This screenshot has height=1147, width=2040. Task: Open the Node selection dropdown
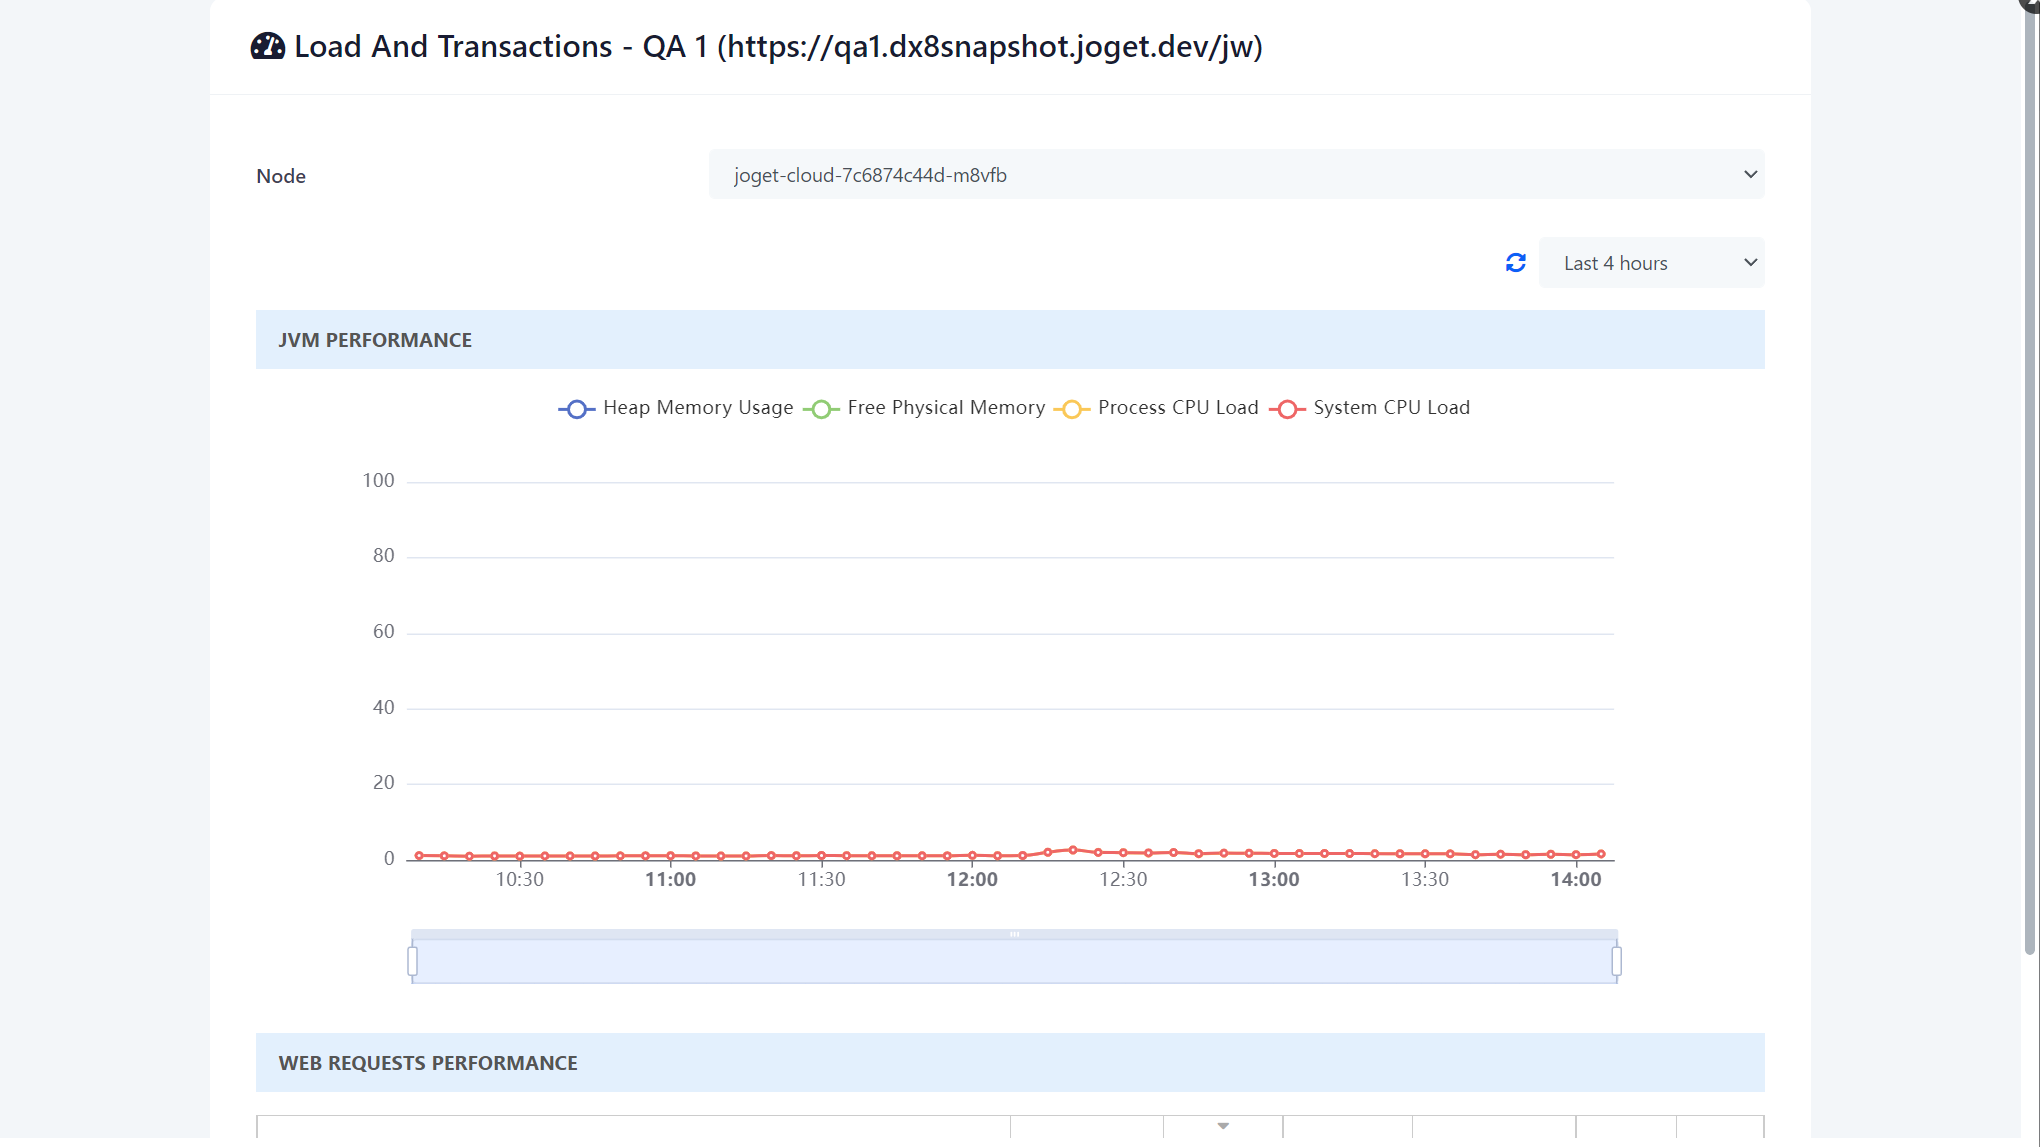(x=1235, y=175)
